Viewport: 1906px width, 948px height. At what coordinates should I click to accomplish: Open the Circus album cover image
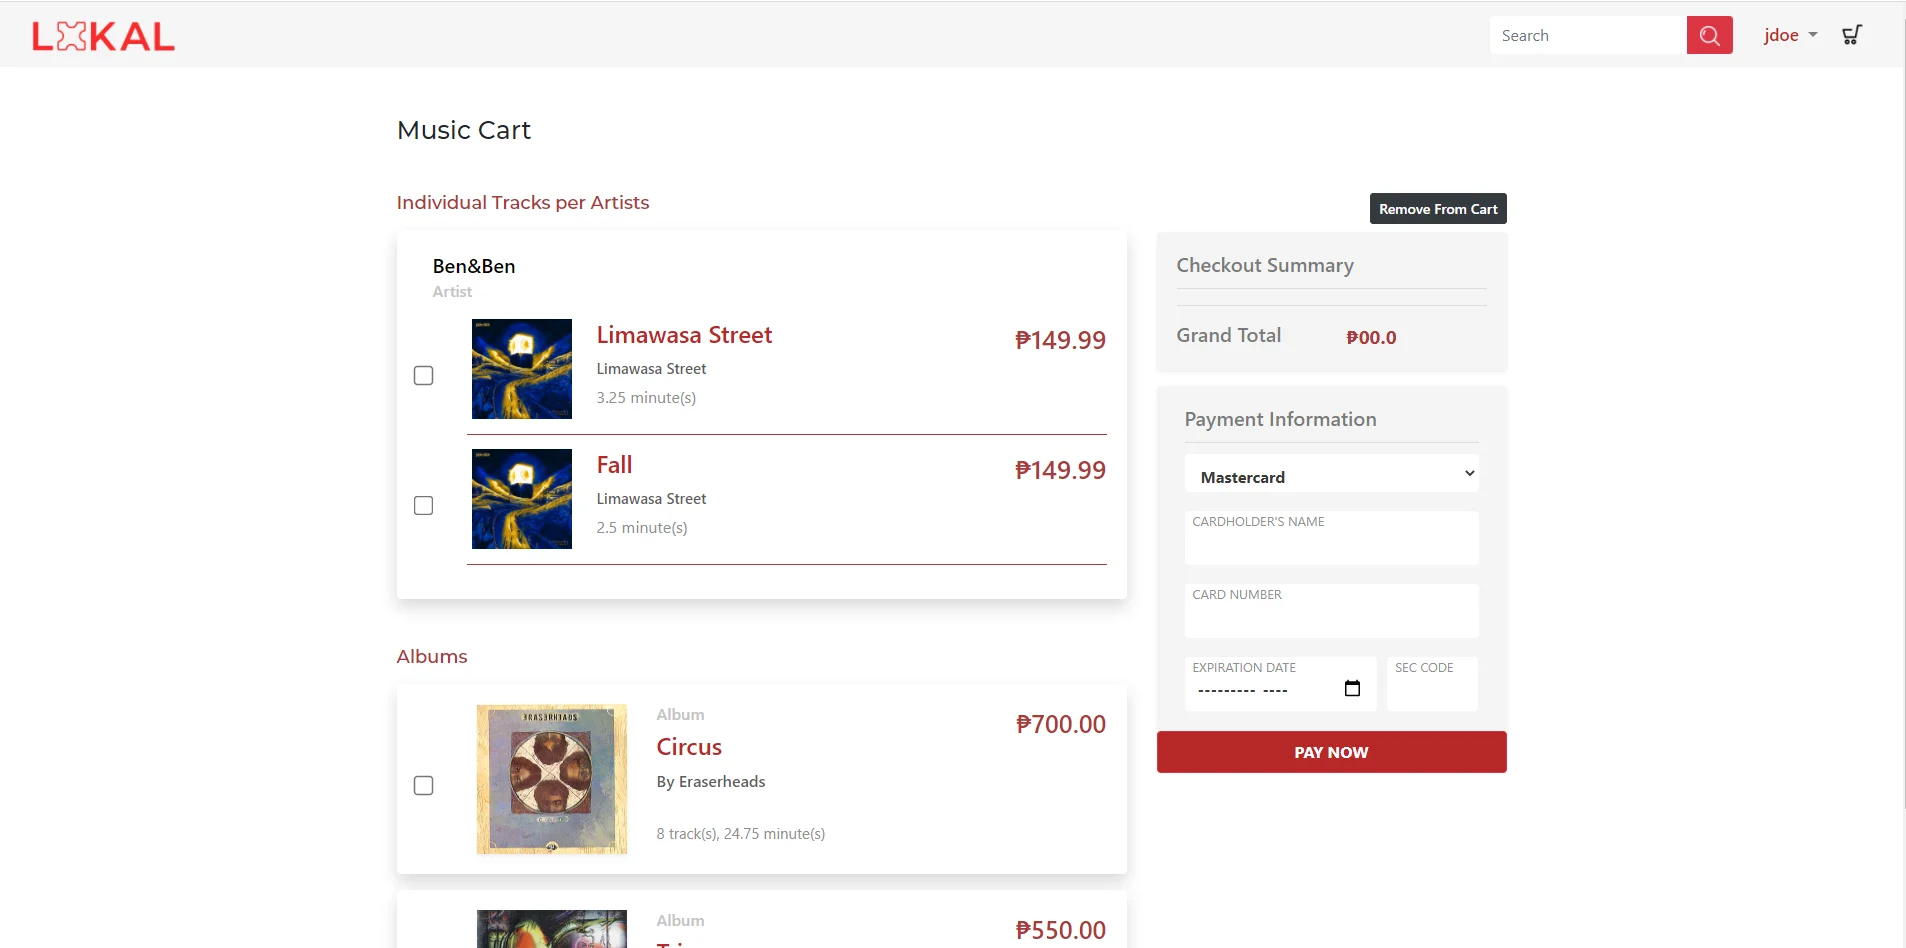point(552,779)
